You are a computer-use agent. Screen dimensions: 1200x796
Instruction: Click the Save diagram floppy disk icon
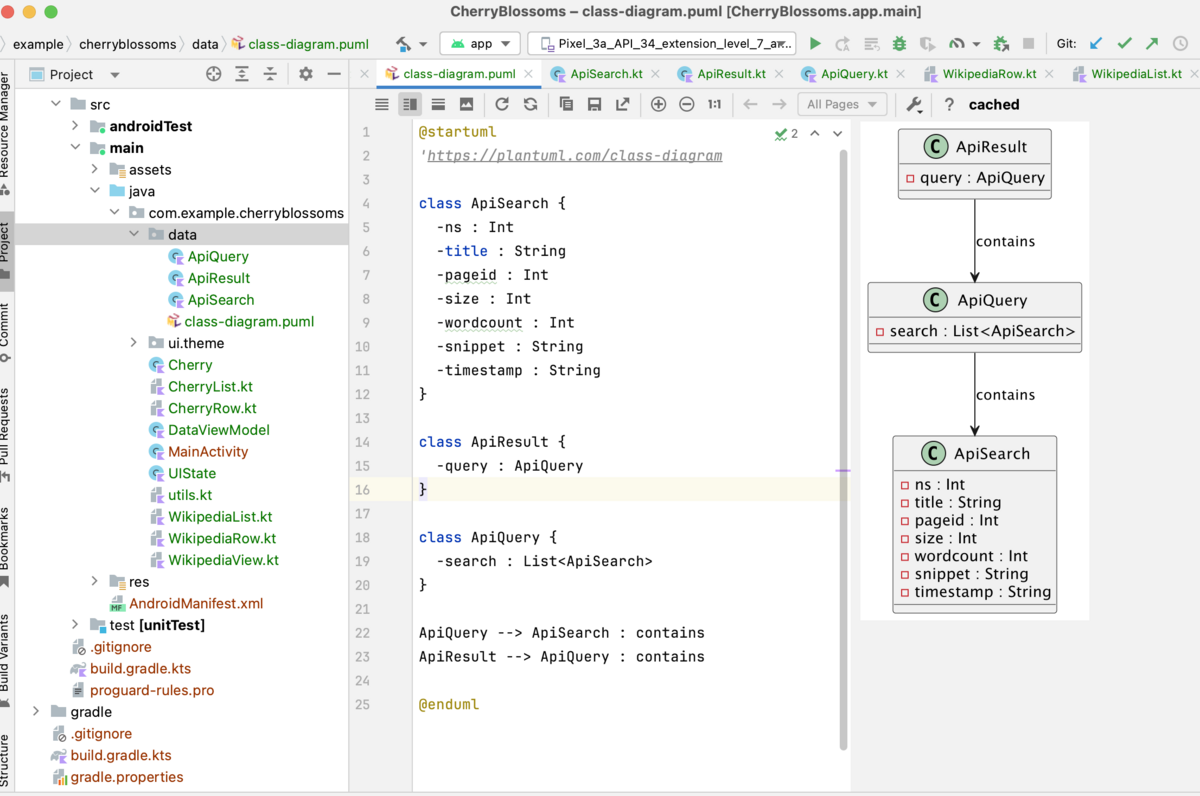[594, 104]
